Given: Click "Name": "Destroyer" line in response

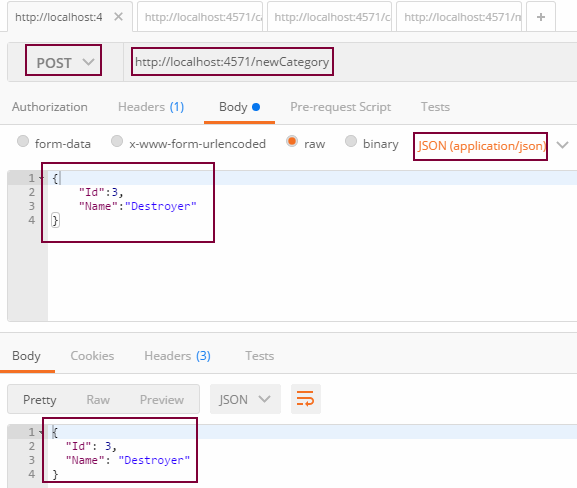Looking at the screenshot, I should coord(128,460).
